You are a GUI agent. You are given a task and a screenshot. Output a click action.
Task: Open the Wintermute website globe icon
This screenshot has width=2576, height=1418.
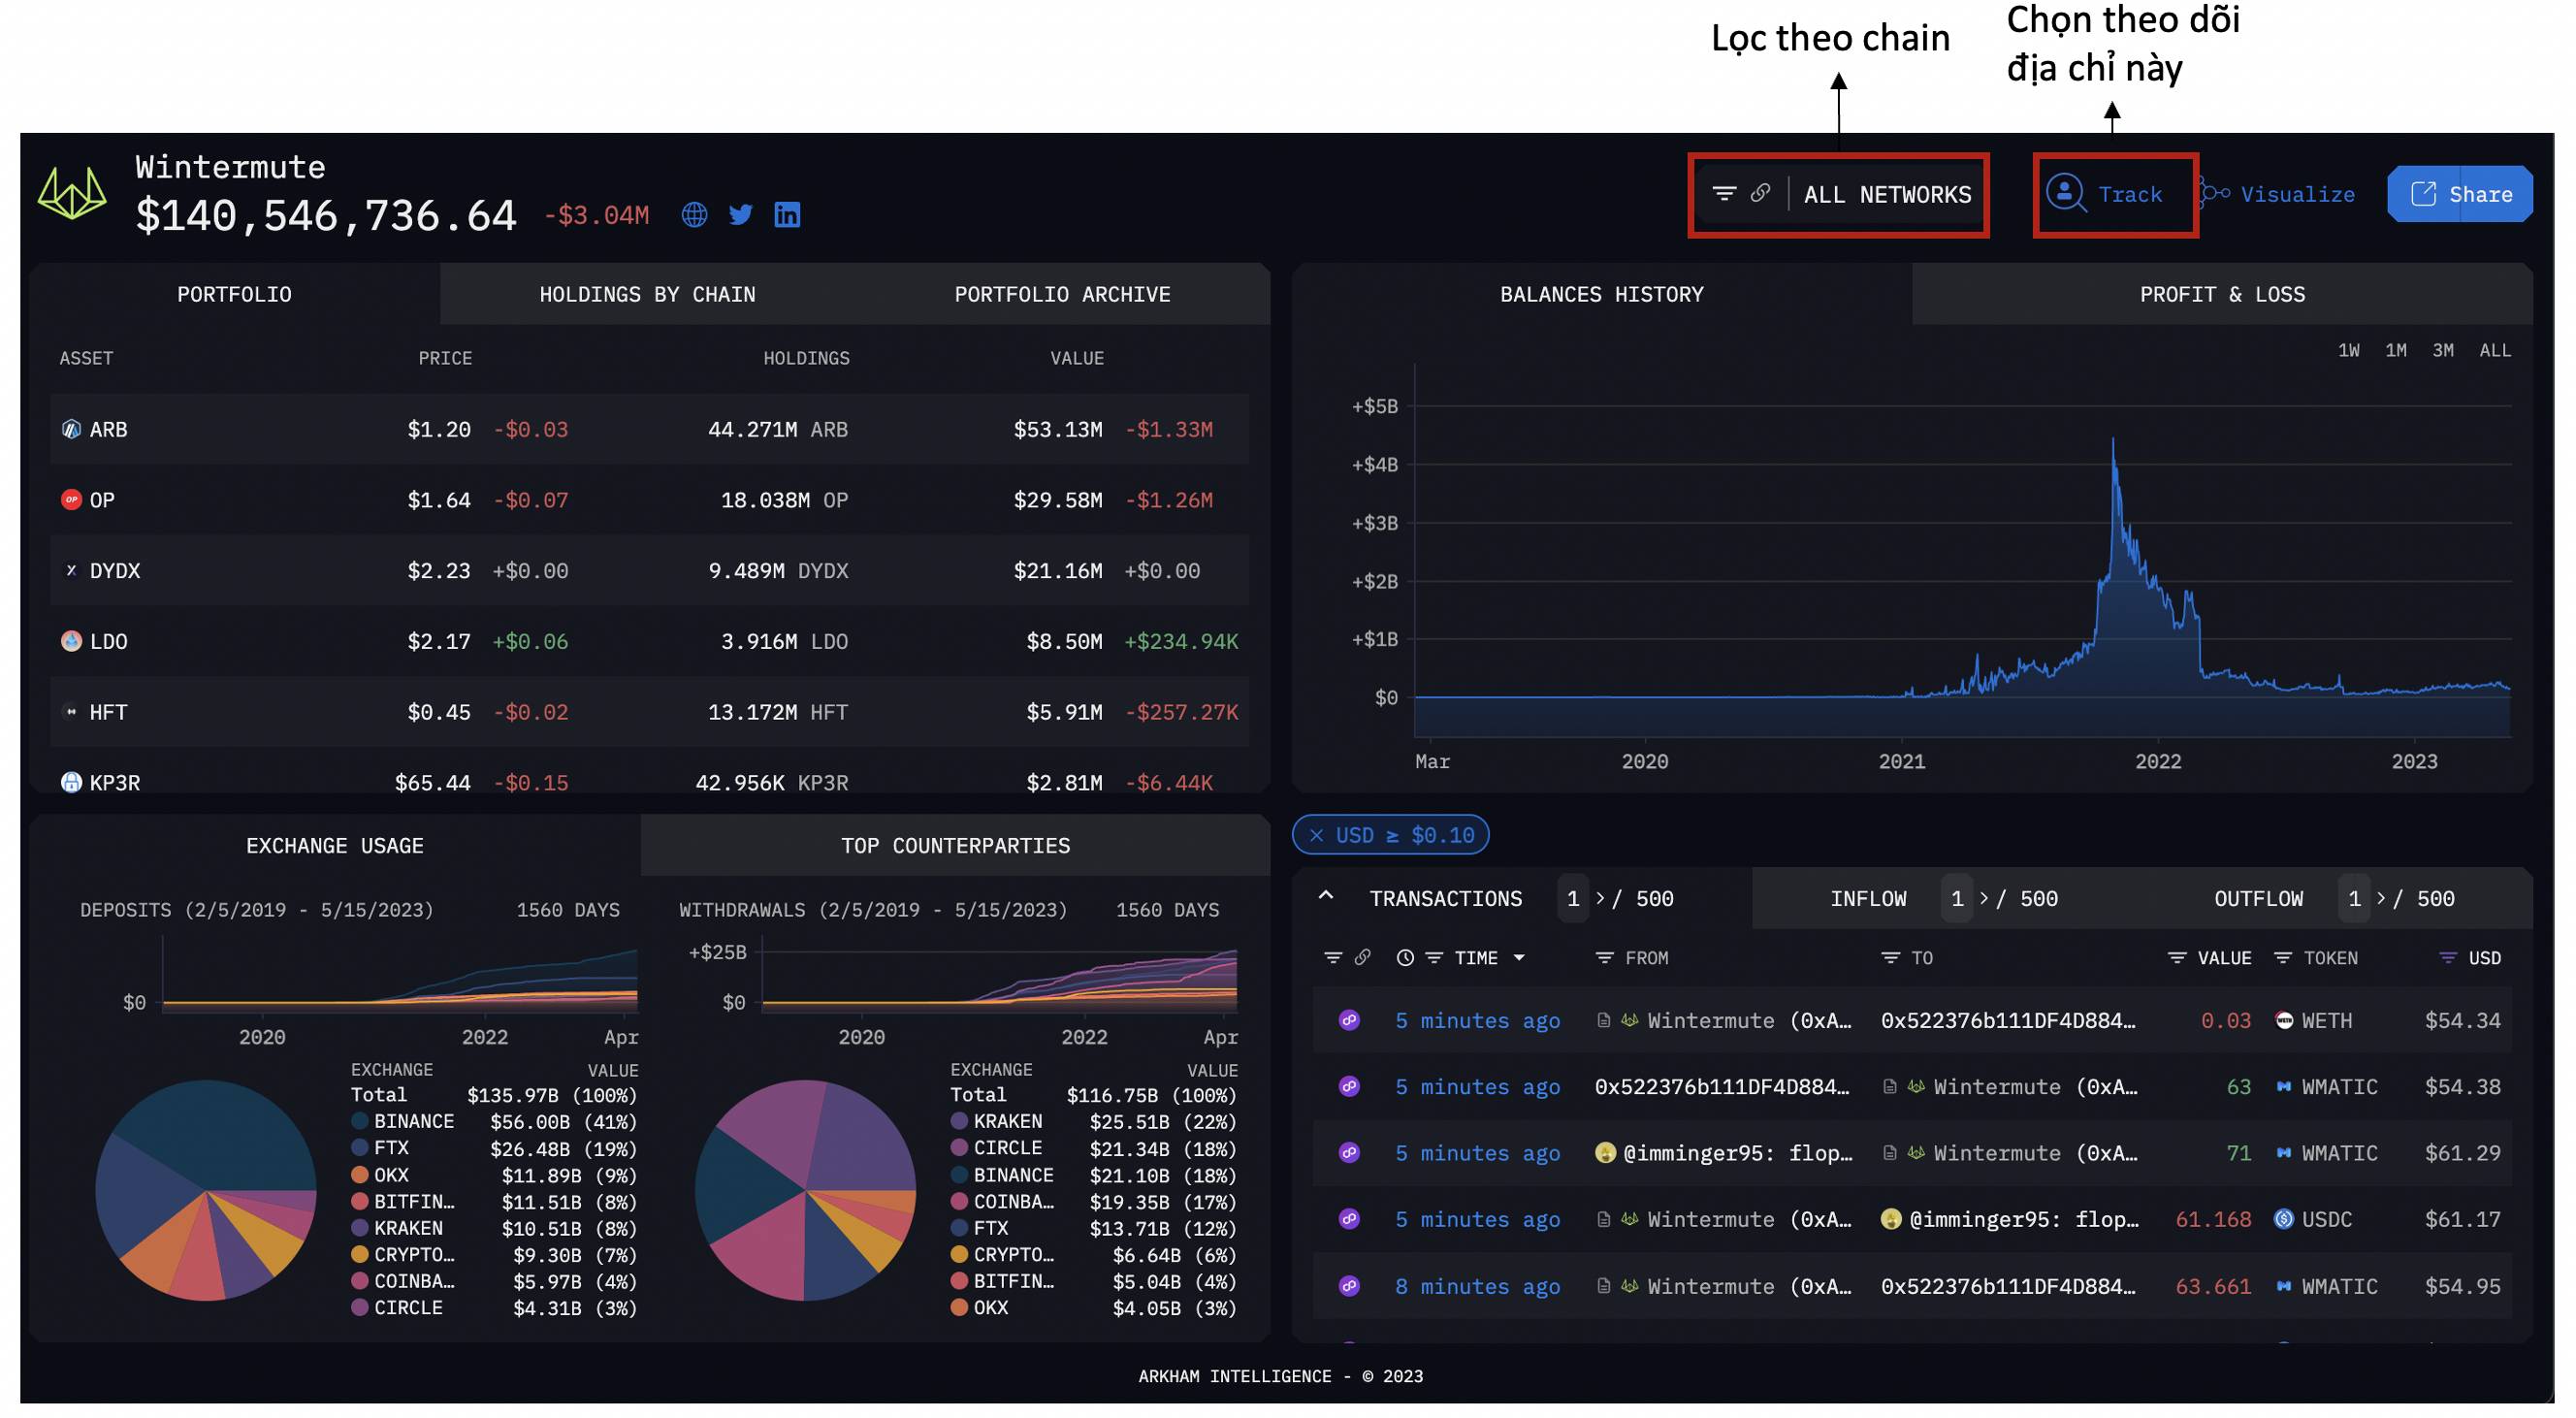[x=694, y=215]
